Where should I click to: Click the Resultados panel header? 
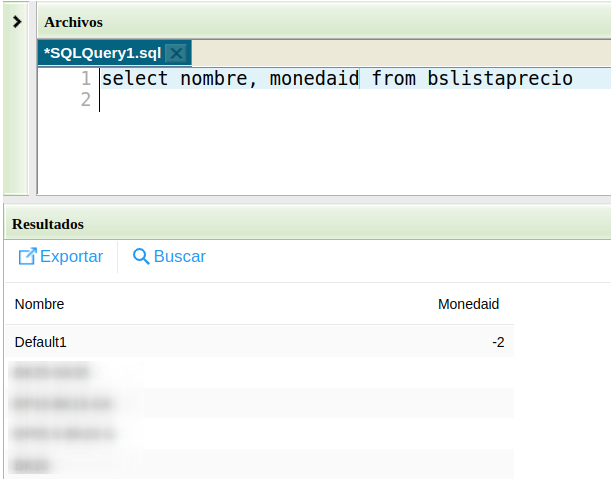(x=47, y=223)
